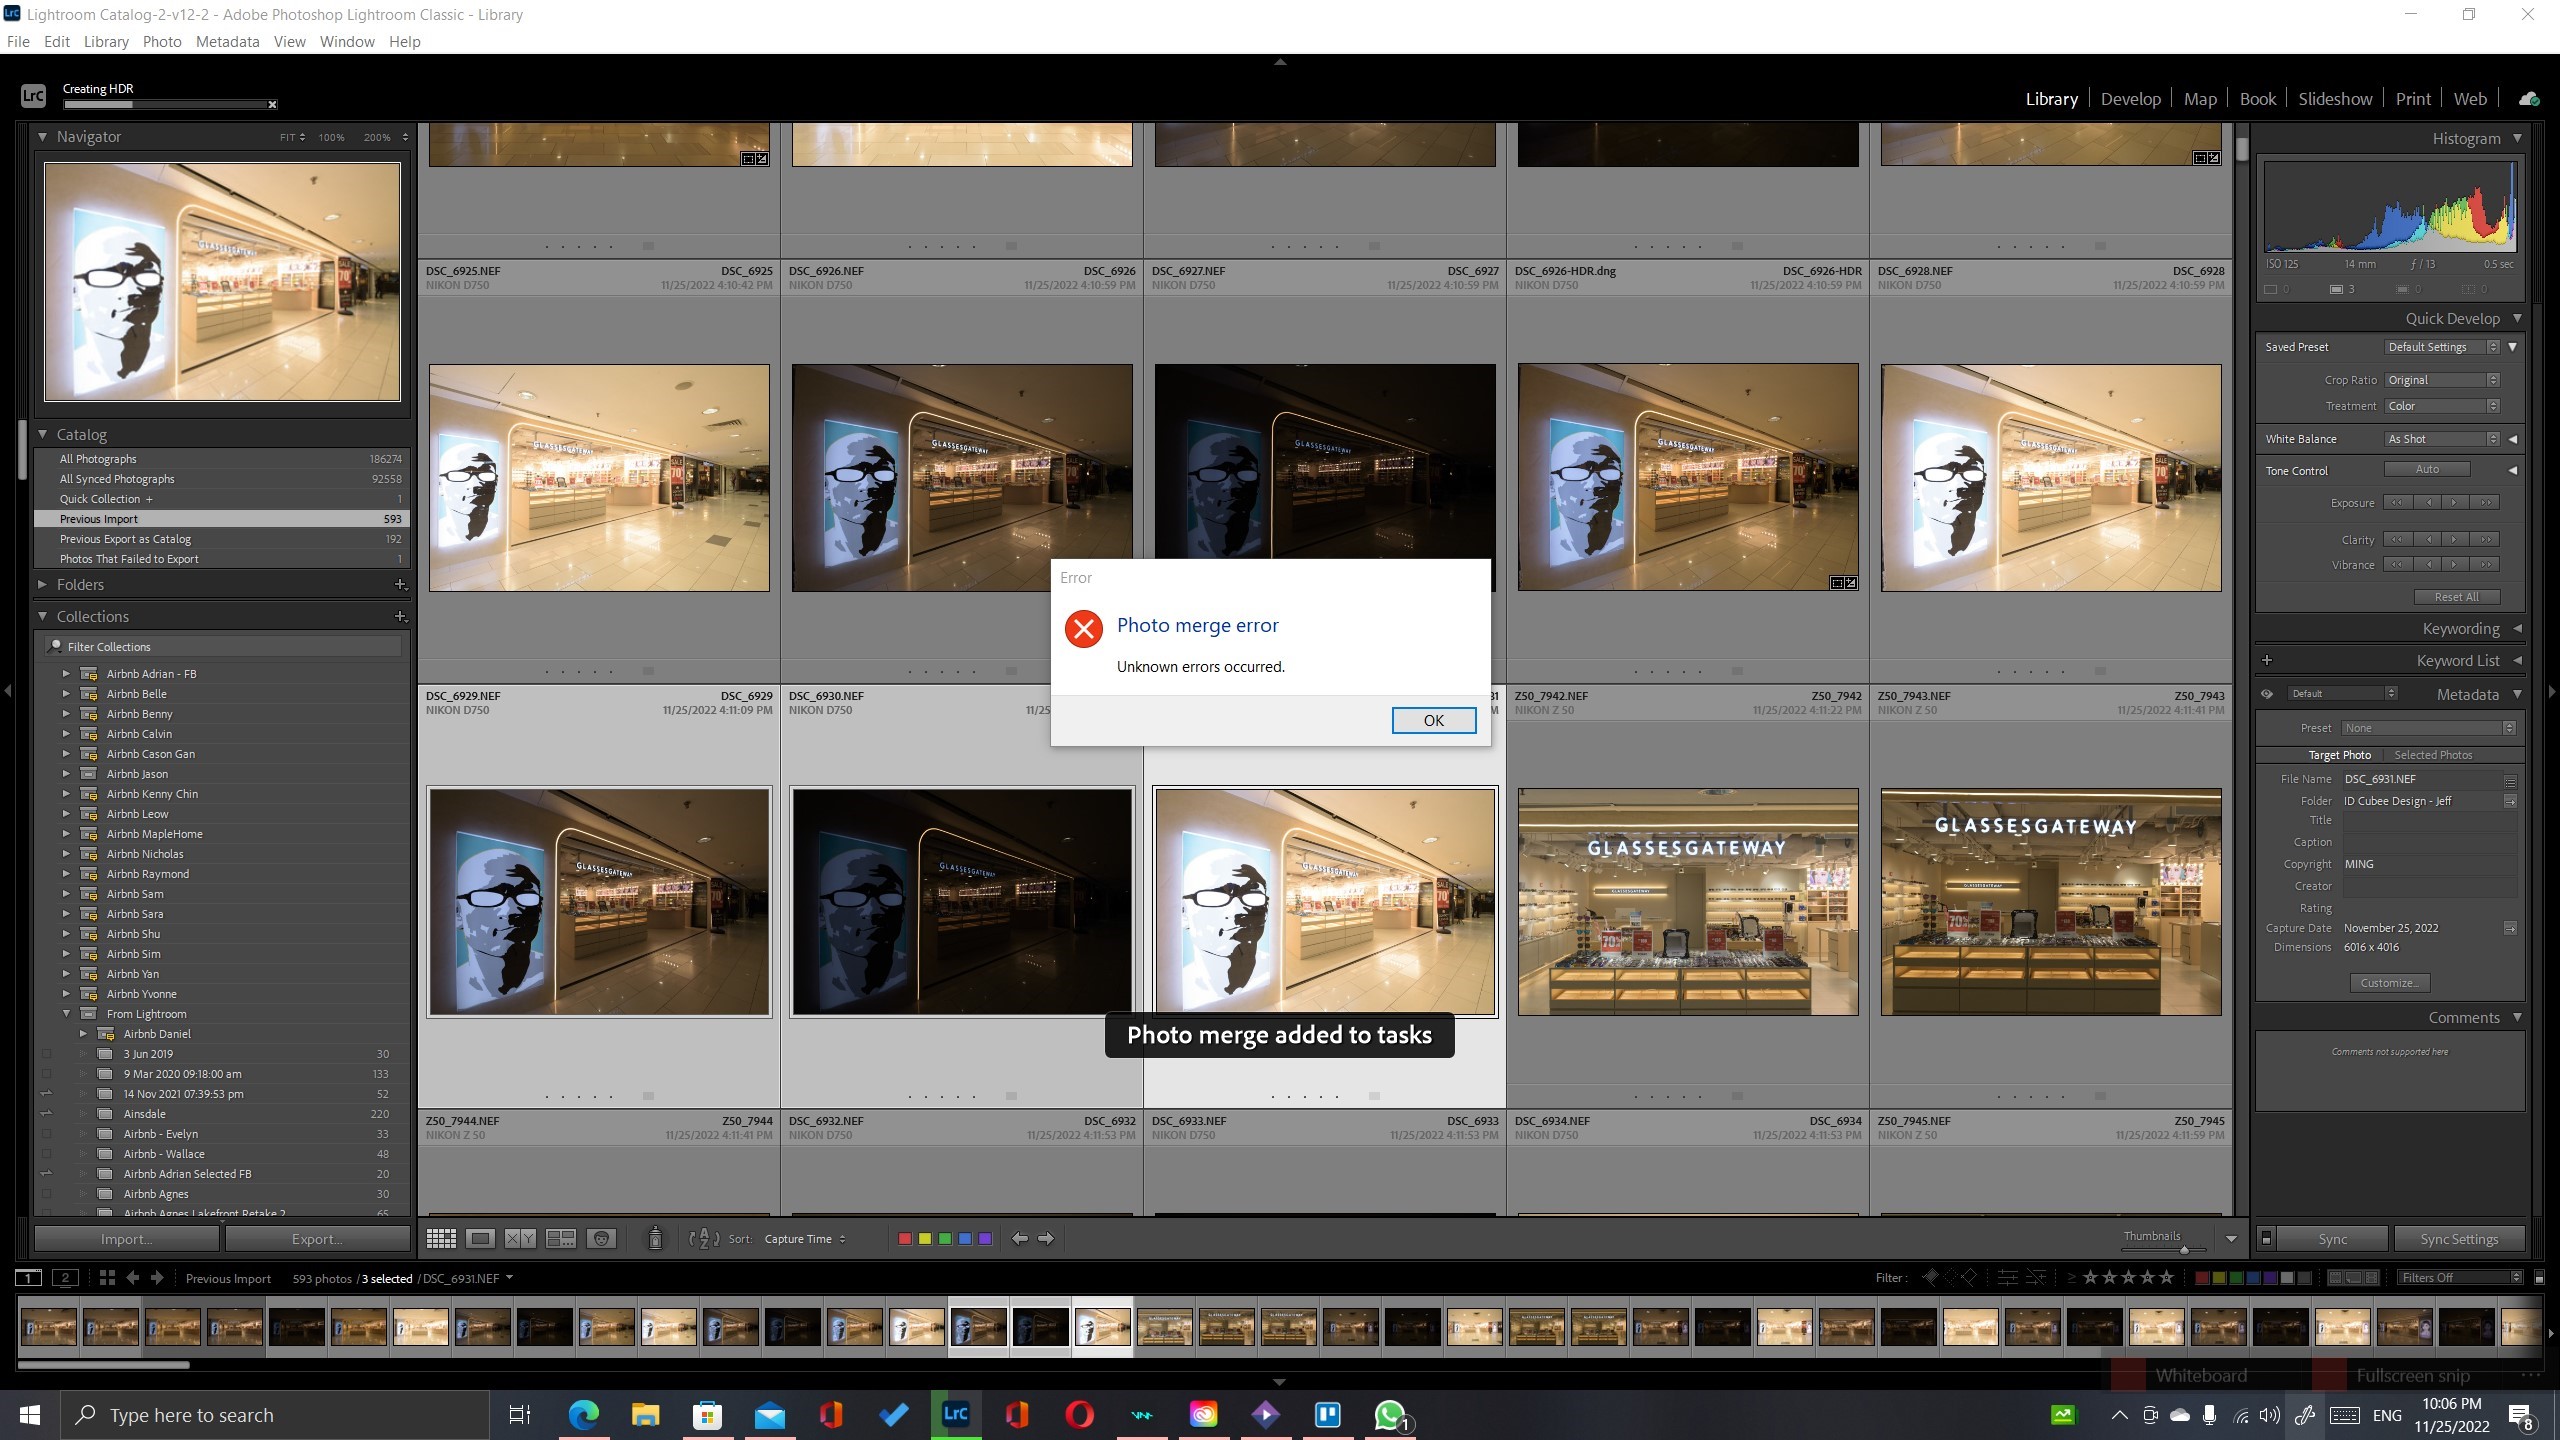The image size is (2560, 1440).
Task: Select the DSC_6934.NEF thumbnail
Action: pos(1688,900)
